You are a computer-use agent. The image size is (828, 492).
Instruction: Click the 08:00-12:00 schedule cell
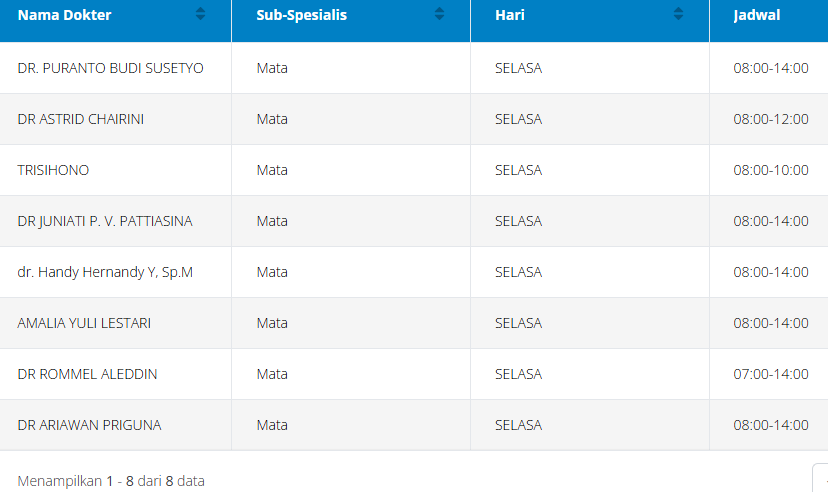770,119
